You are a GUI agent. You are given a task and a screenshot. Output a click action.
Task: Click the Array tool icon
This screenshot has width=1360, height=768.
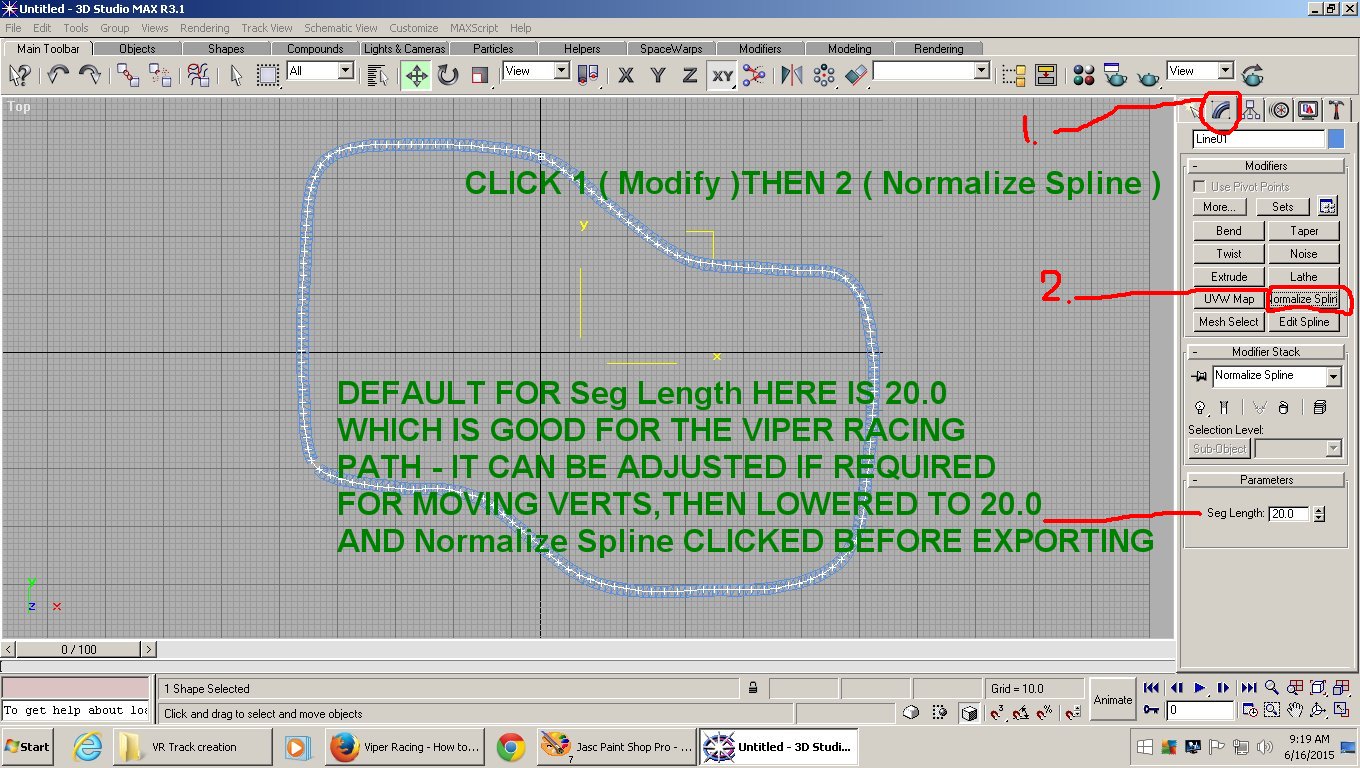pos(823,75)
